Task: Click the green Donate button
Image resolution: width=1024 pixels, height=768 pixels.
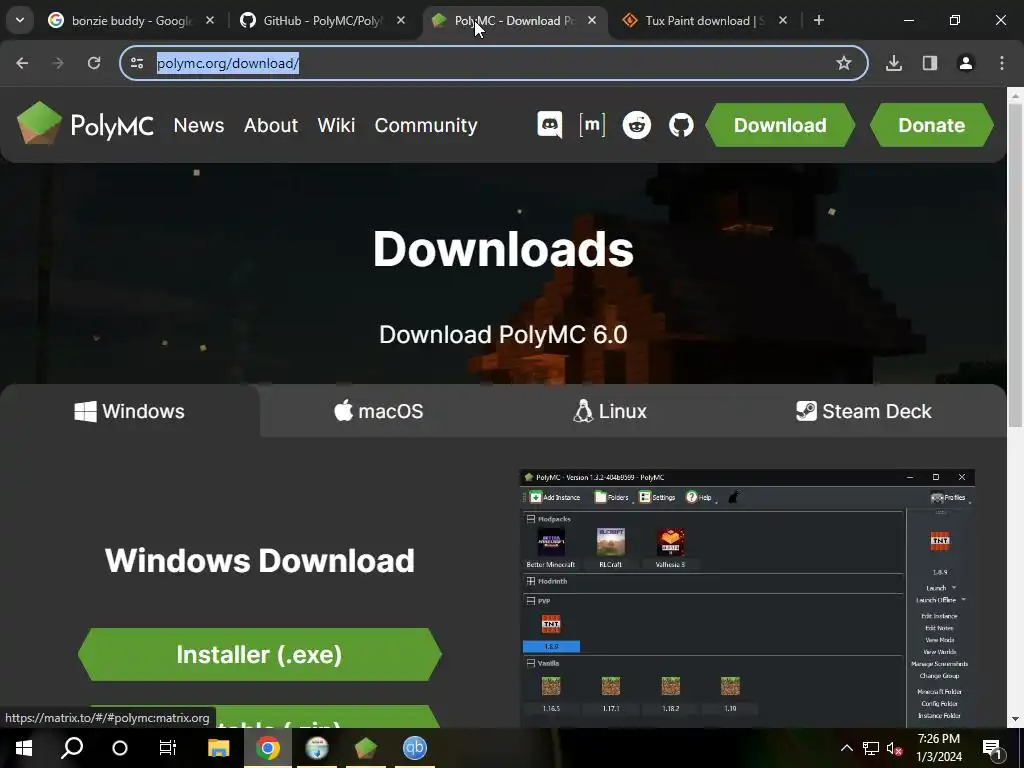Action: (x=931, y=125)
